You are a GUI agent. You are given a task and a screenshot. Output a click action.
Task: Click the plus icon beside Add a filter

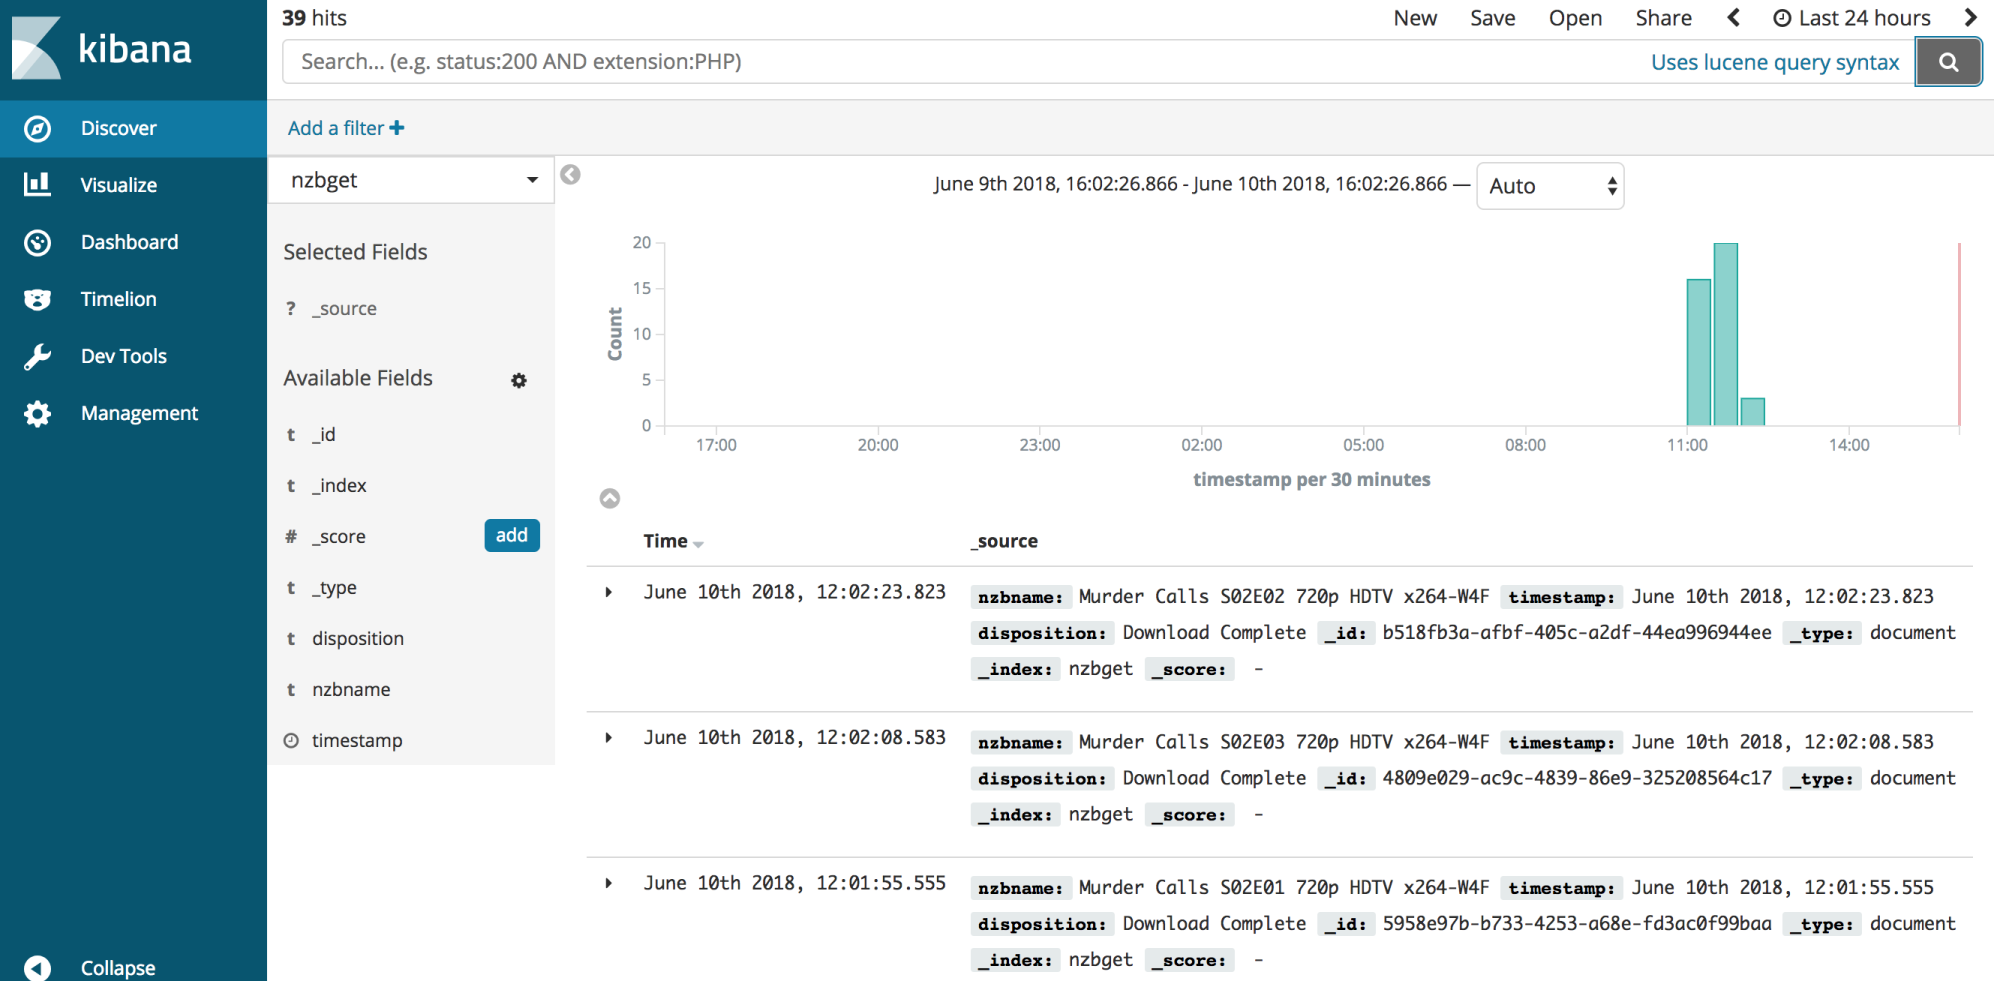[x=397, y=128]
